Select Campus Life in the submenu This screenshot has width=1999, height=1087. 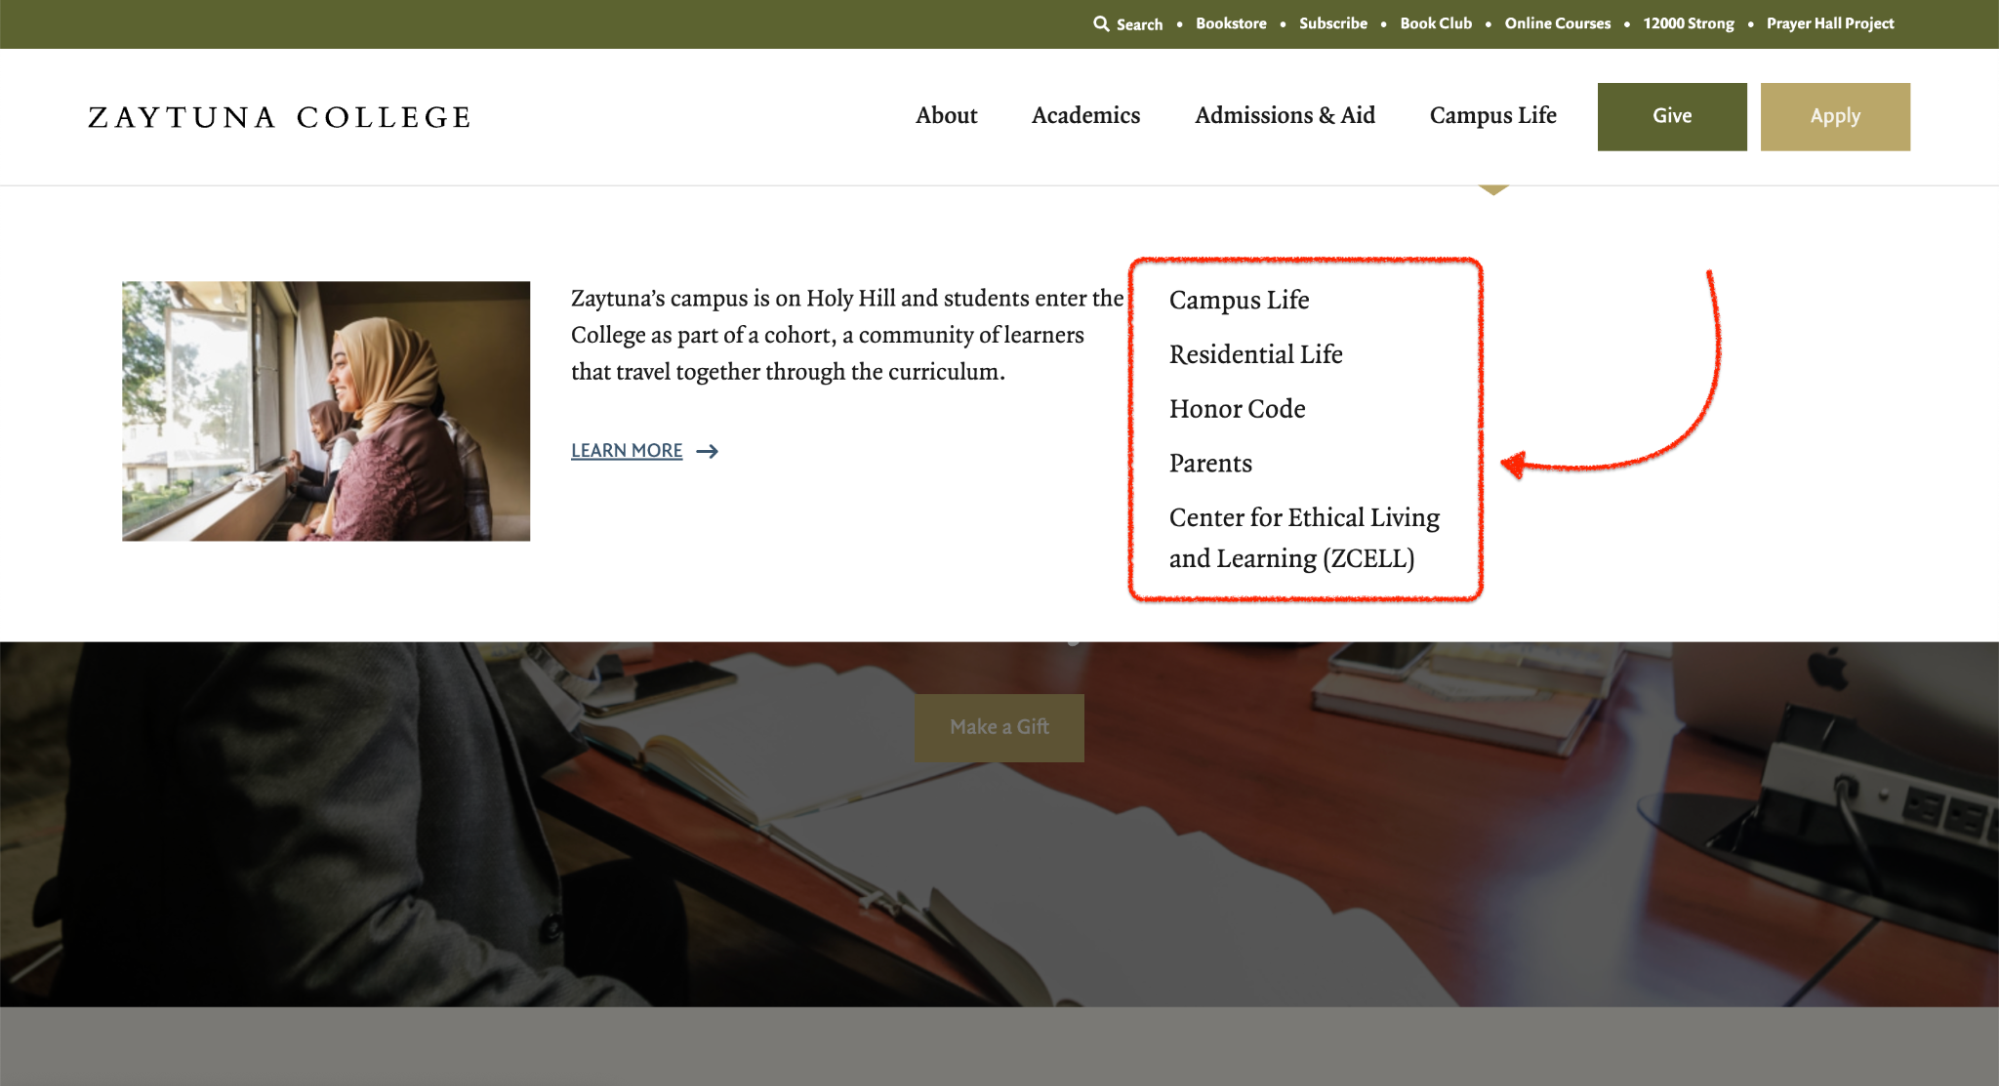tap(1239, 300)
